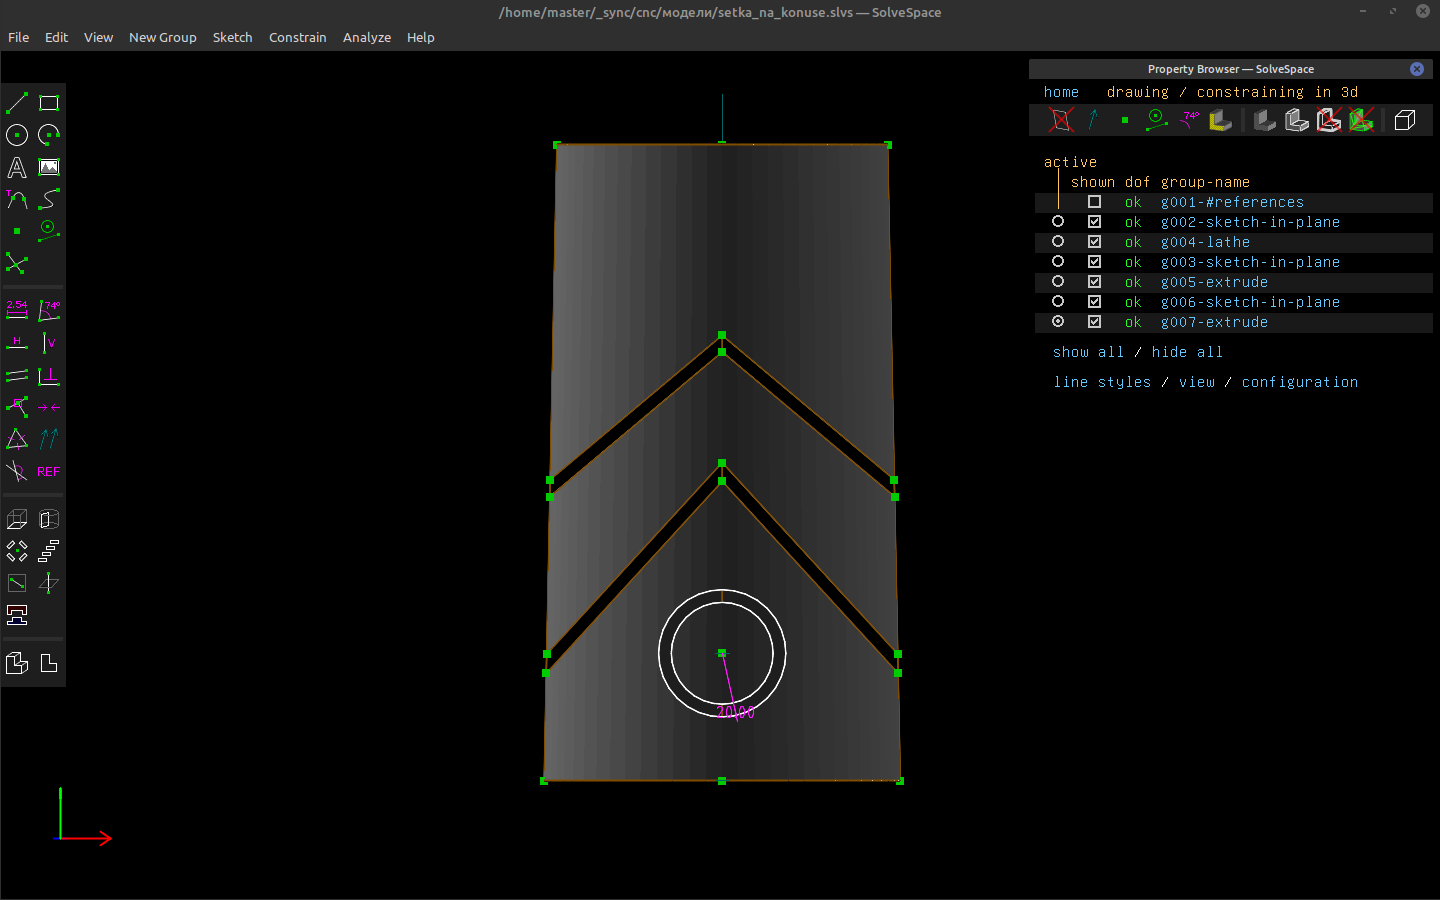
Task: Open the New Group menu
Action: 163,37
